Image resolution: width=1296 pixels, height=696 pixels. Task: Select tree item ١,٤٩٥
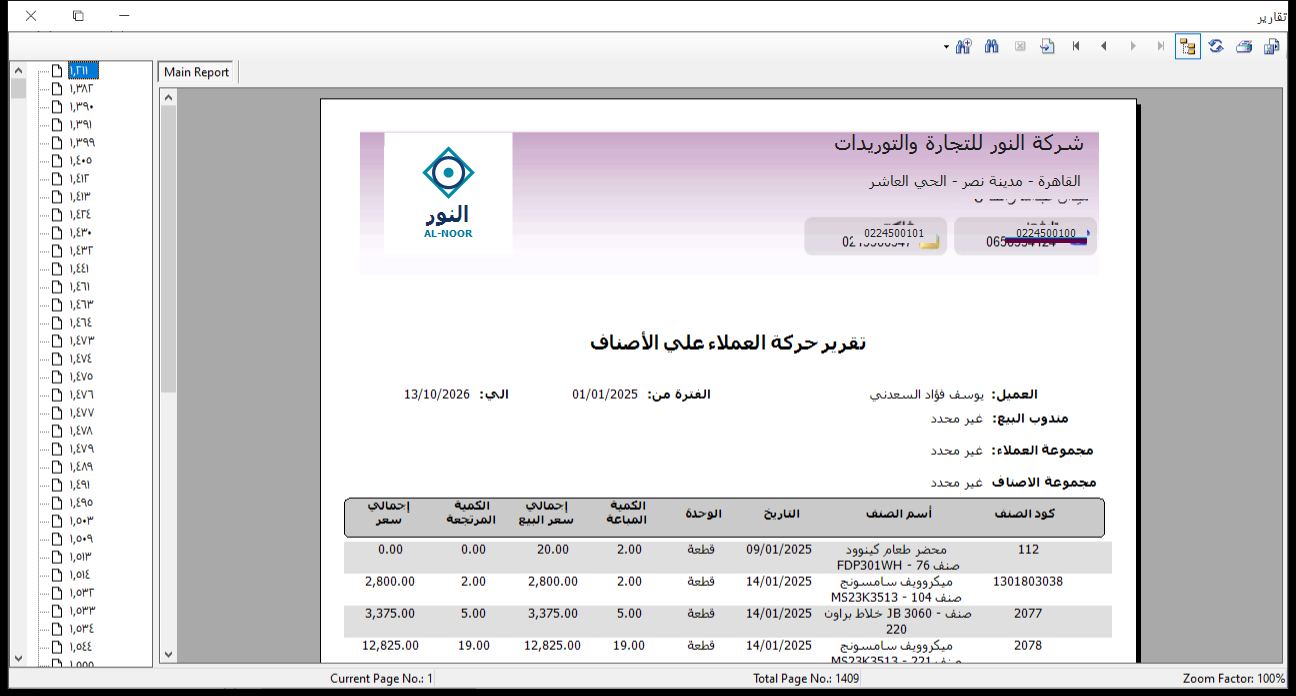coord(81,503)
